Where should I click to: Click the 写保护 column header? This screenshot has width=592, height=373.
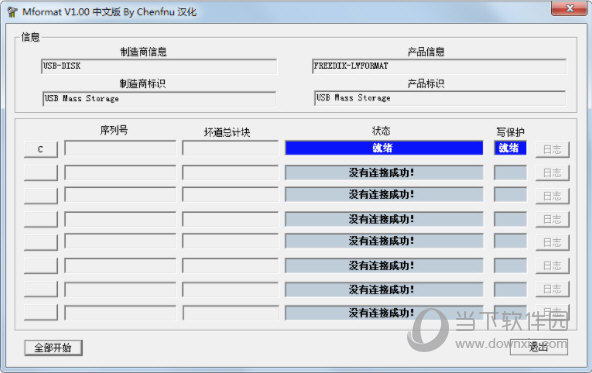(x=510, y=132)
